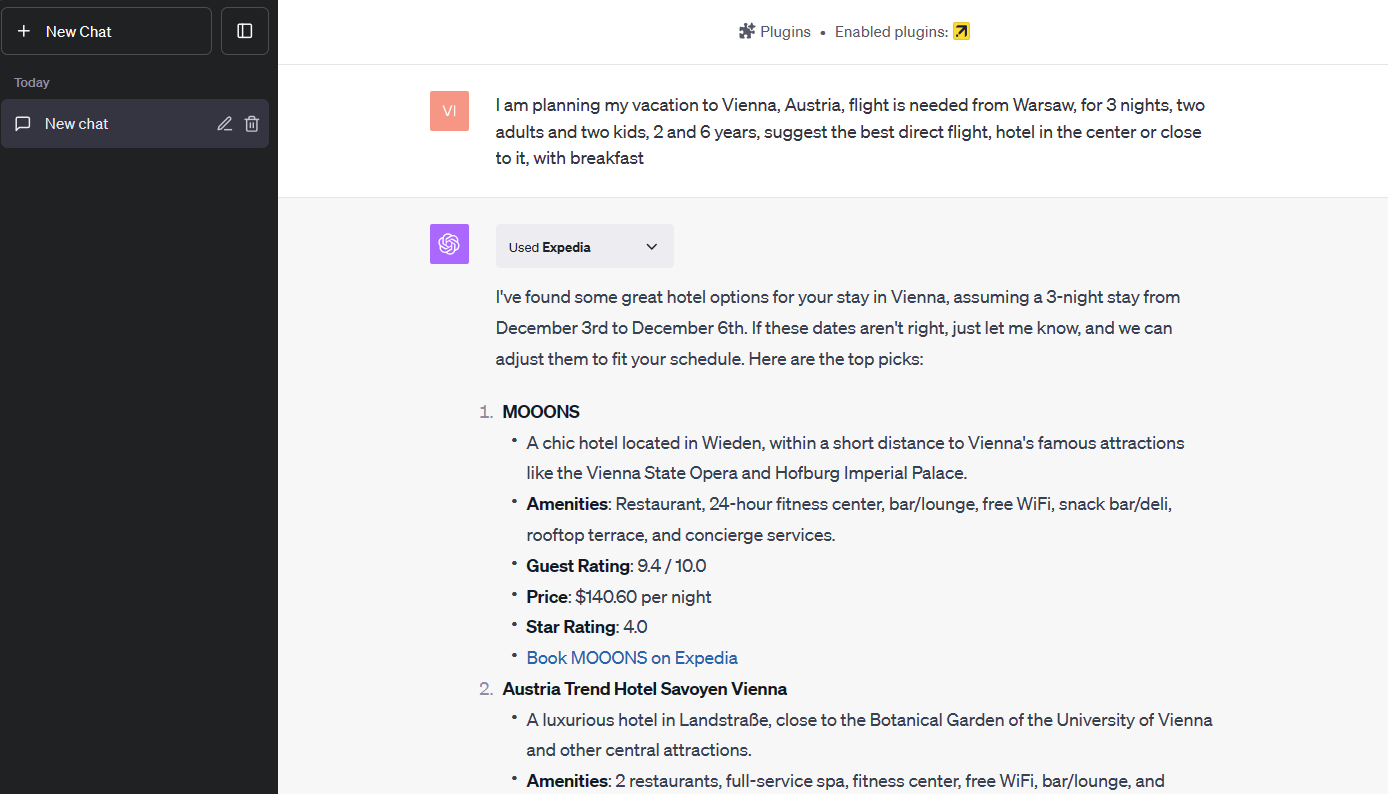Open Book MOOONS on Expedia link
The image size is (1388, 794).
click(x=632, y=658)
